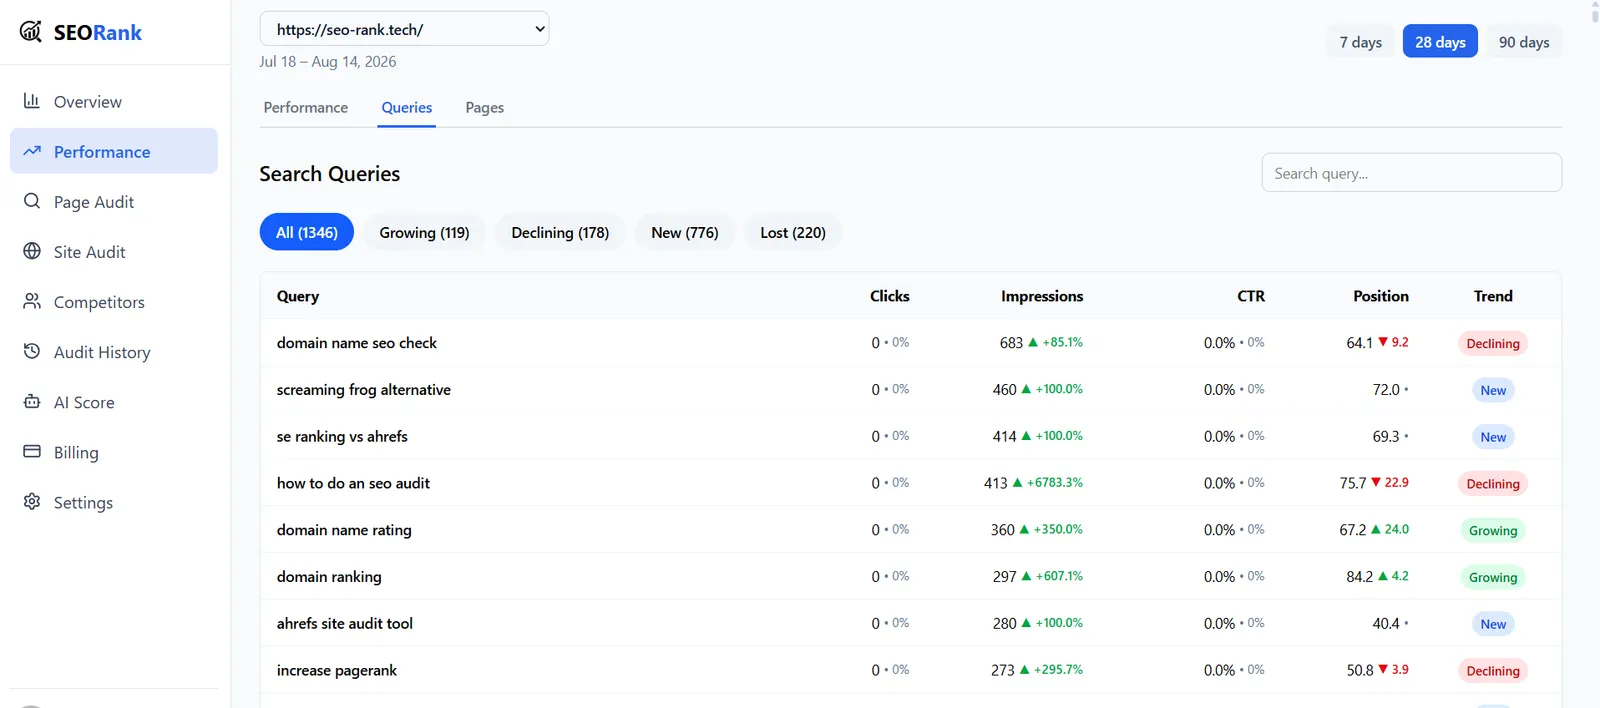Viewport: 1600px width, 708px height.
Task: Click the 40.4 position value
Action: pyautogui.click(x=1386, y=623)
